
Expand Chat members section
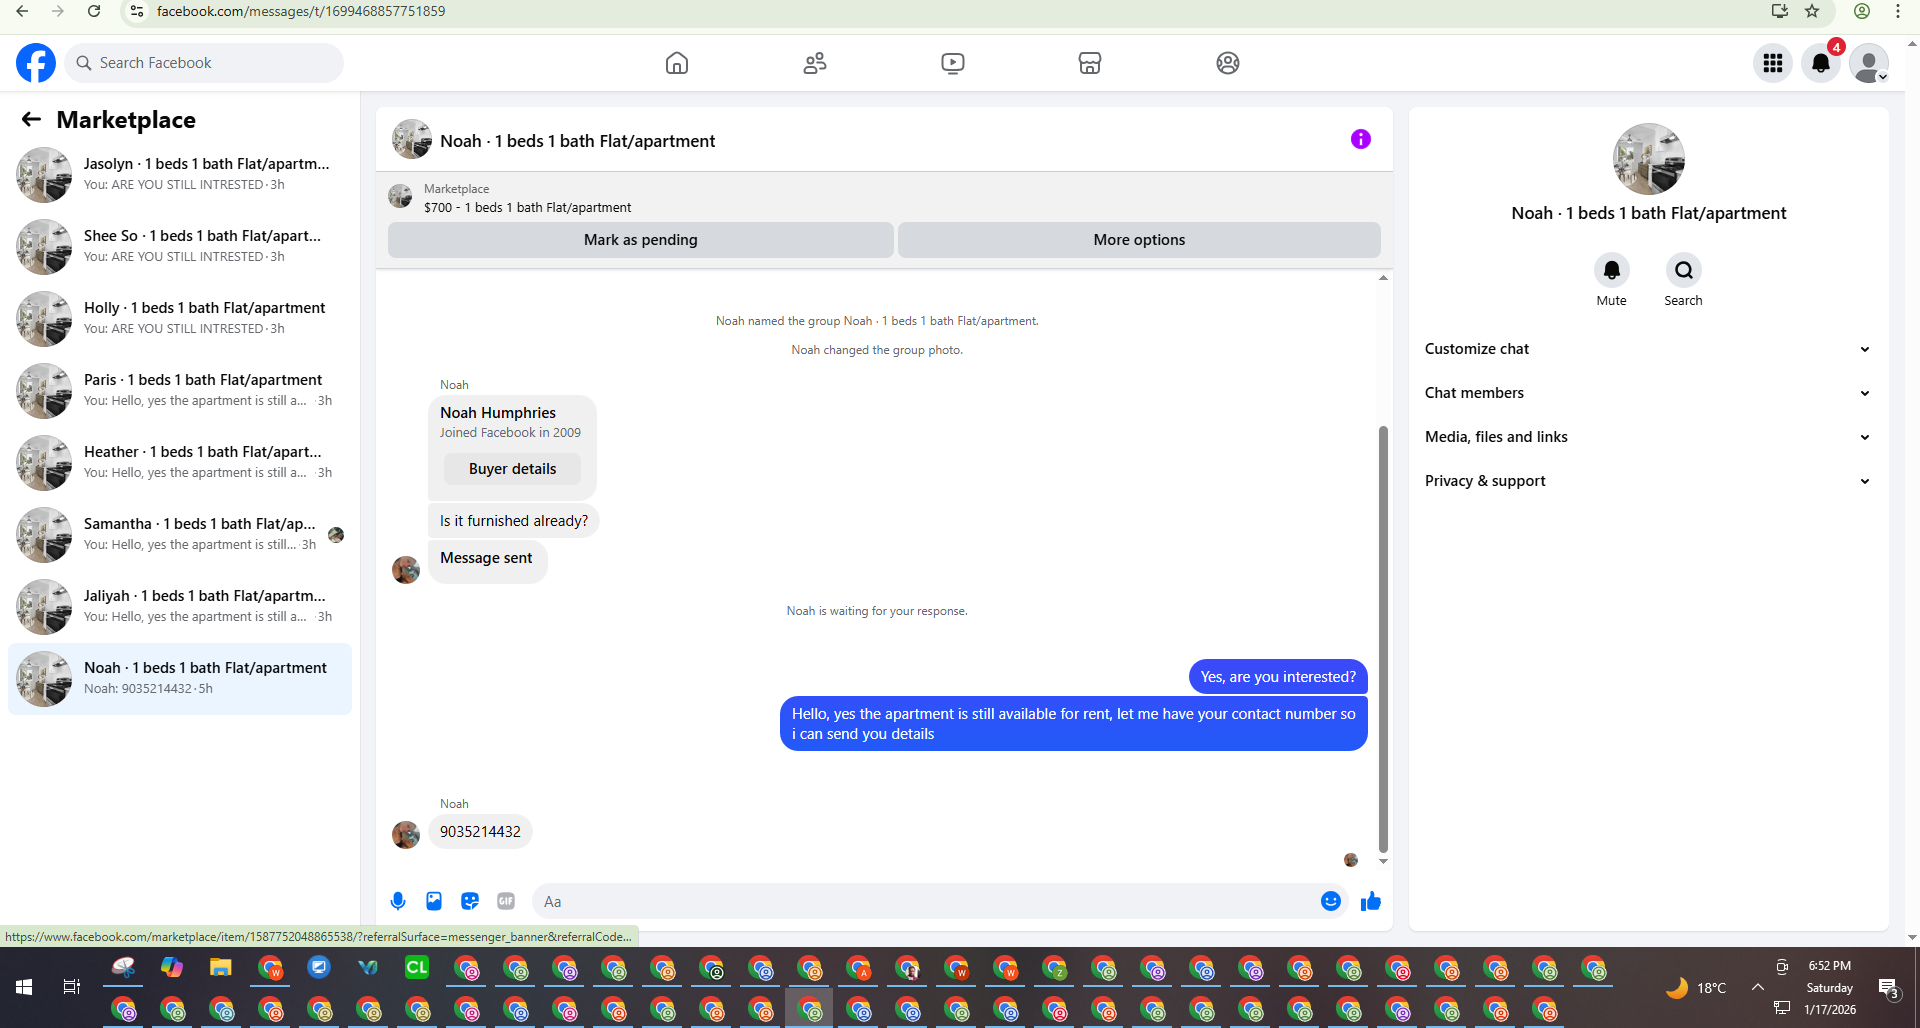[1648, 393]
